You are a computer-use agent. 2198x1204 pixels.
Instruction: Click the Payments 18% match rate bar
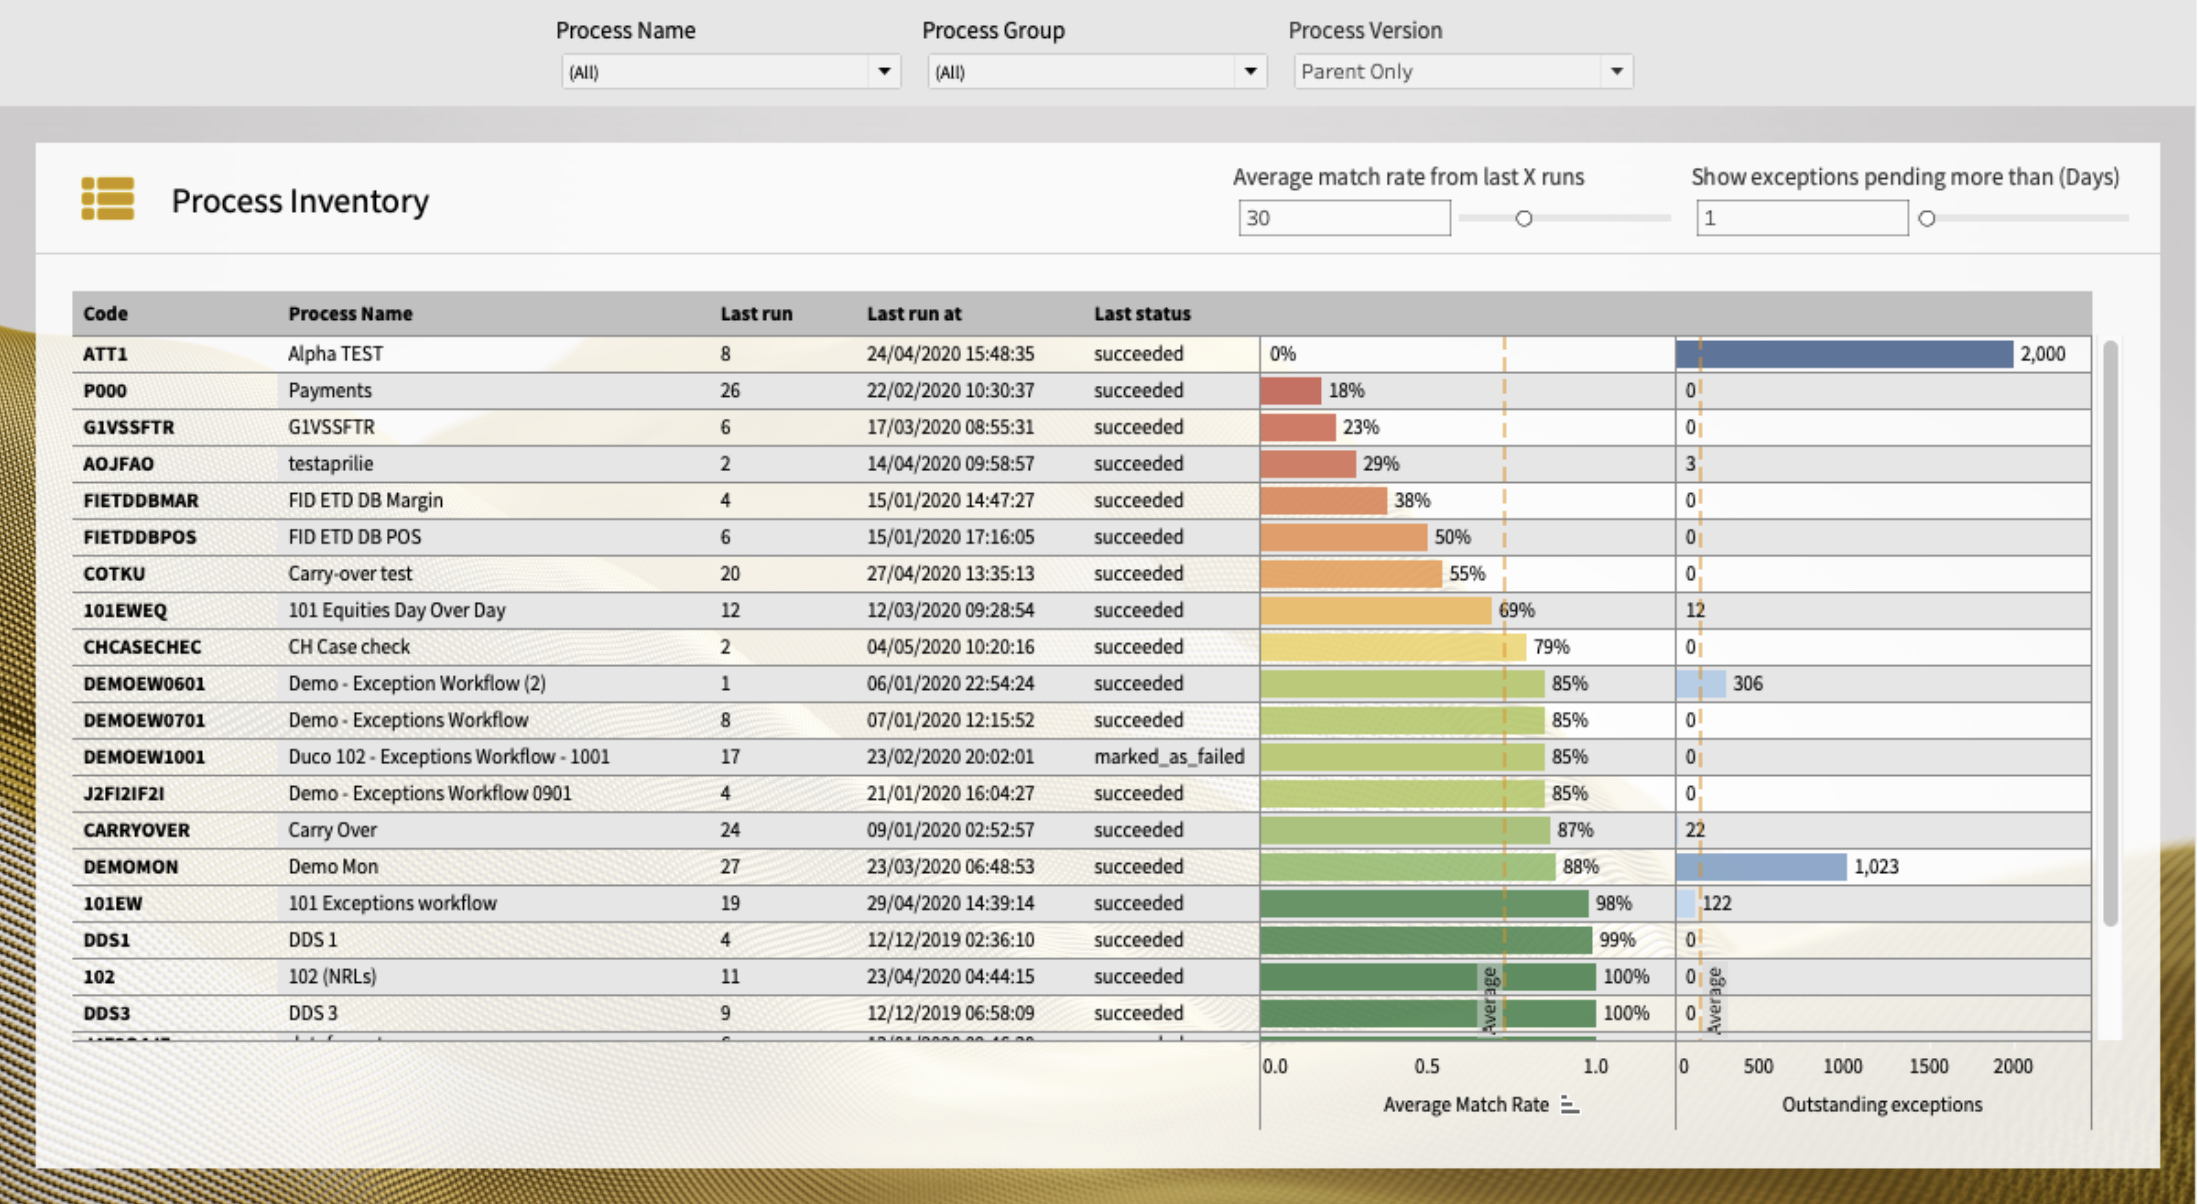pos(1290,391)
